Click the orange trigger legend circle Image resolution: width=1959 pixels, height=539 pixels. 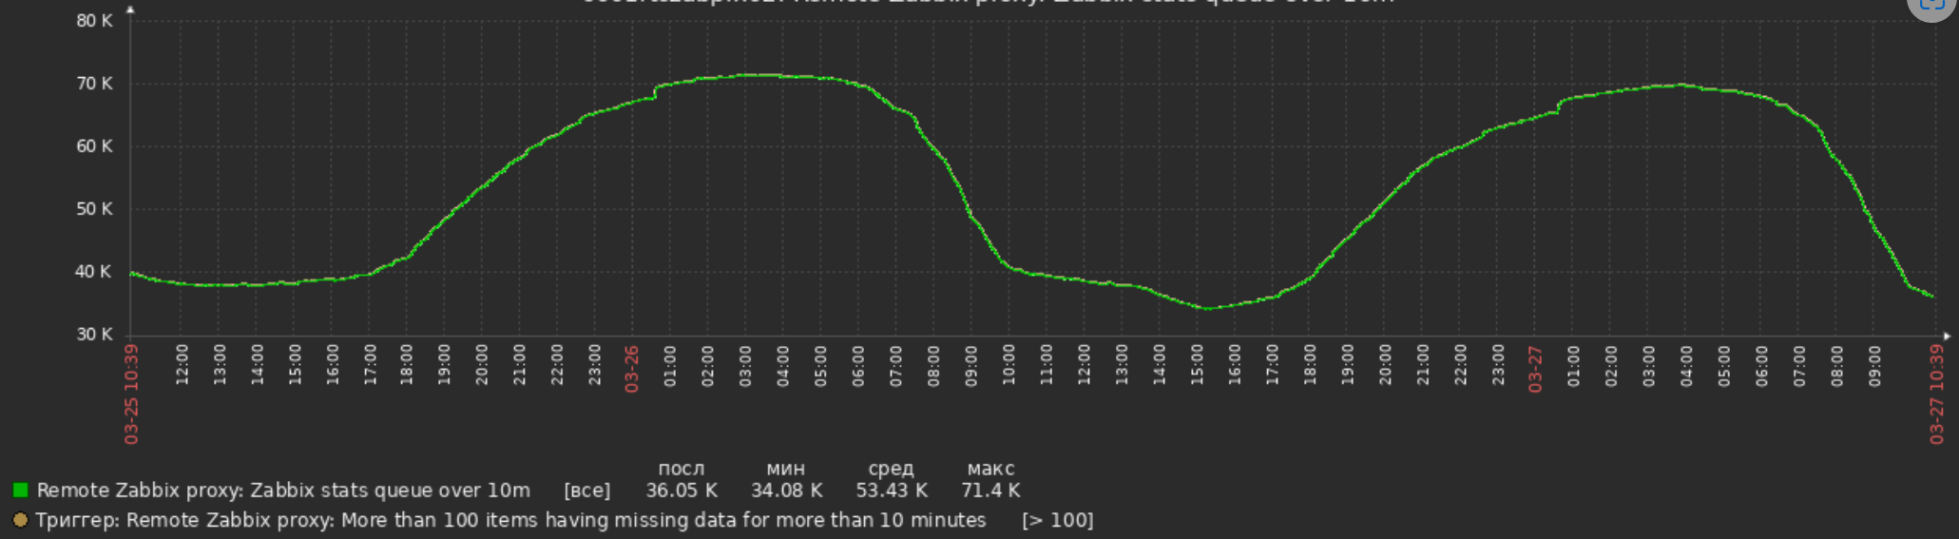[20, 520]
